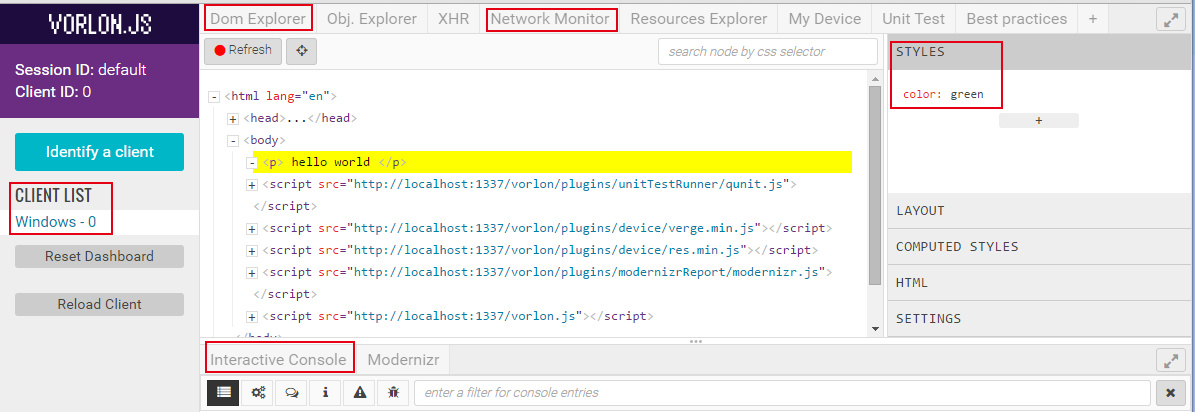
Task: Add a new style with plus button
Action: [1039, 120]
